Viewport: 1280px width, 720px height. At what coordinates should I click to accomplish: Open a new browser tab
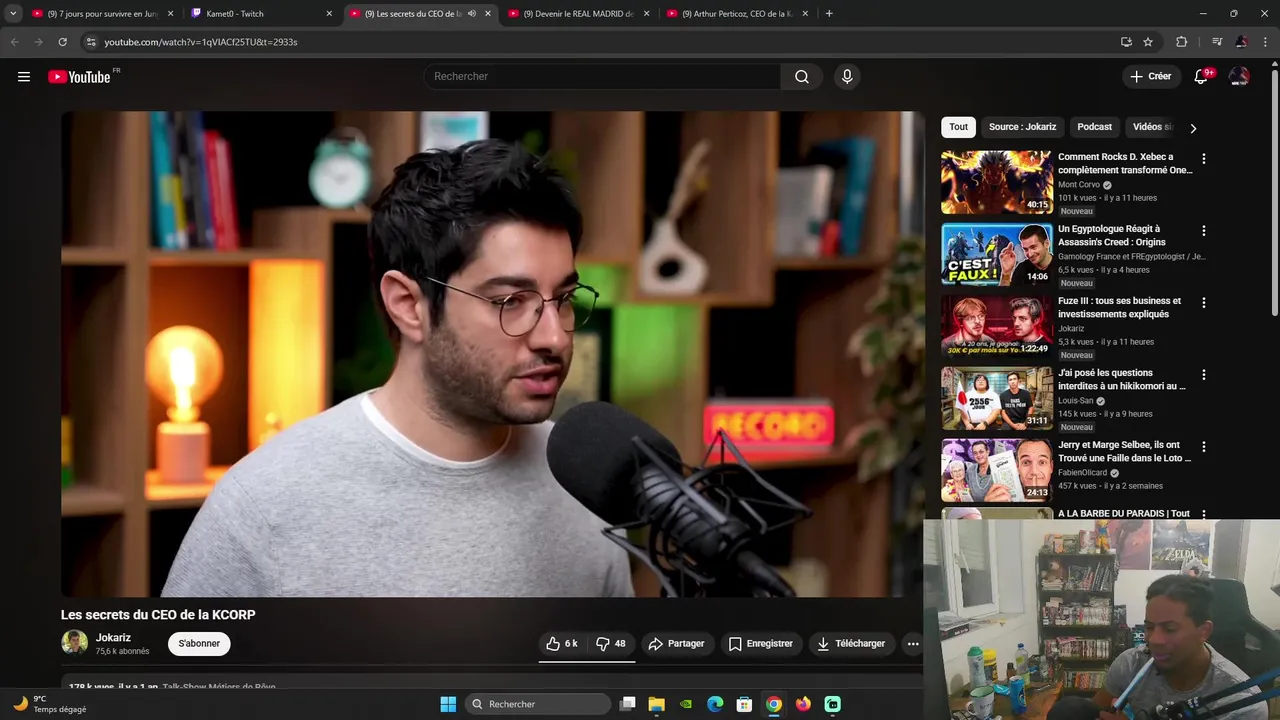[x=829, y=14]
